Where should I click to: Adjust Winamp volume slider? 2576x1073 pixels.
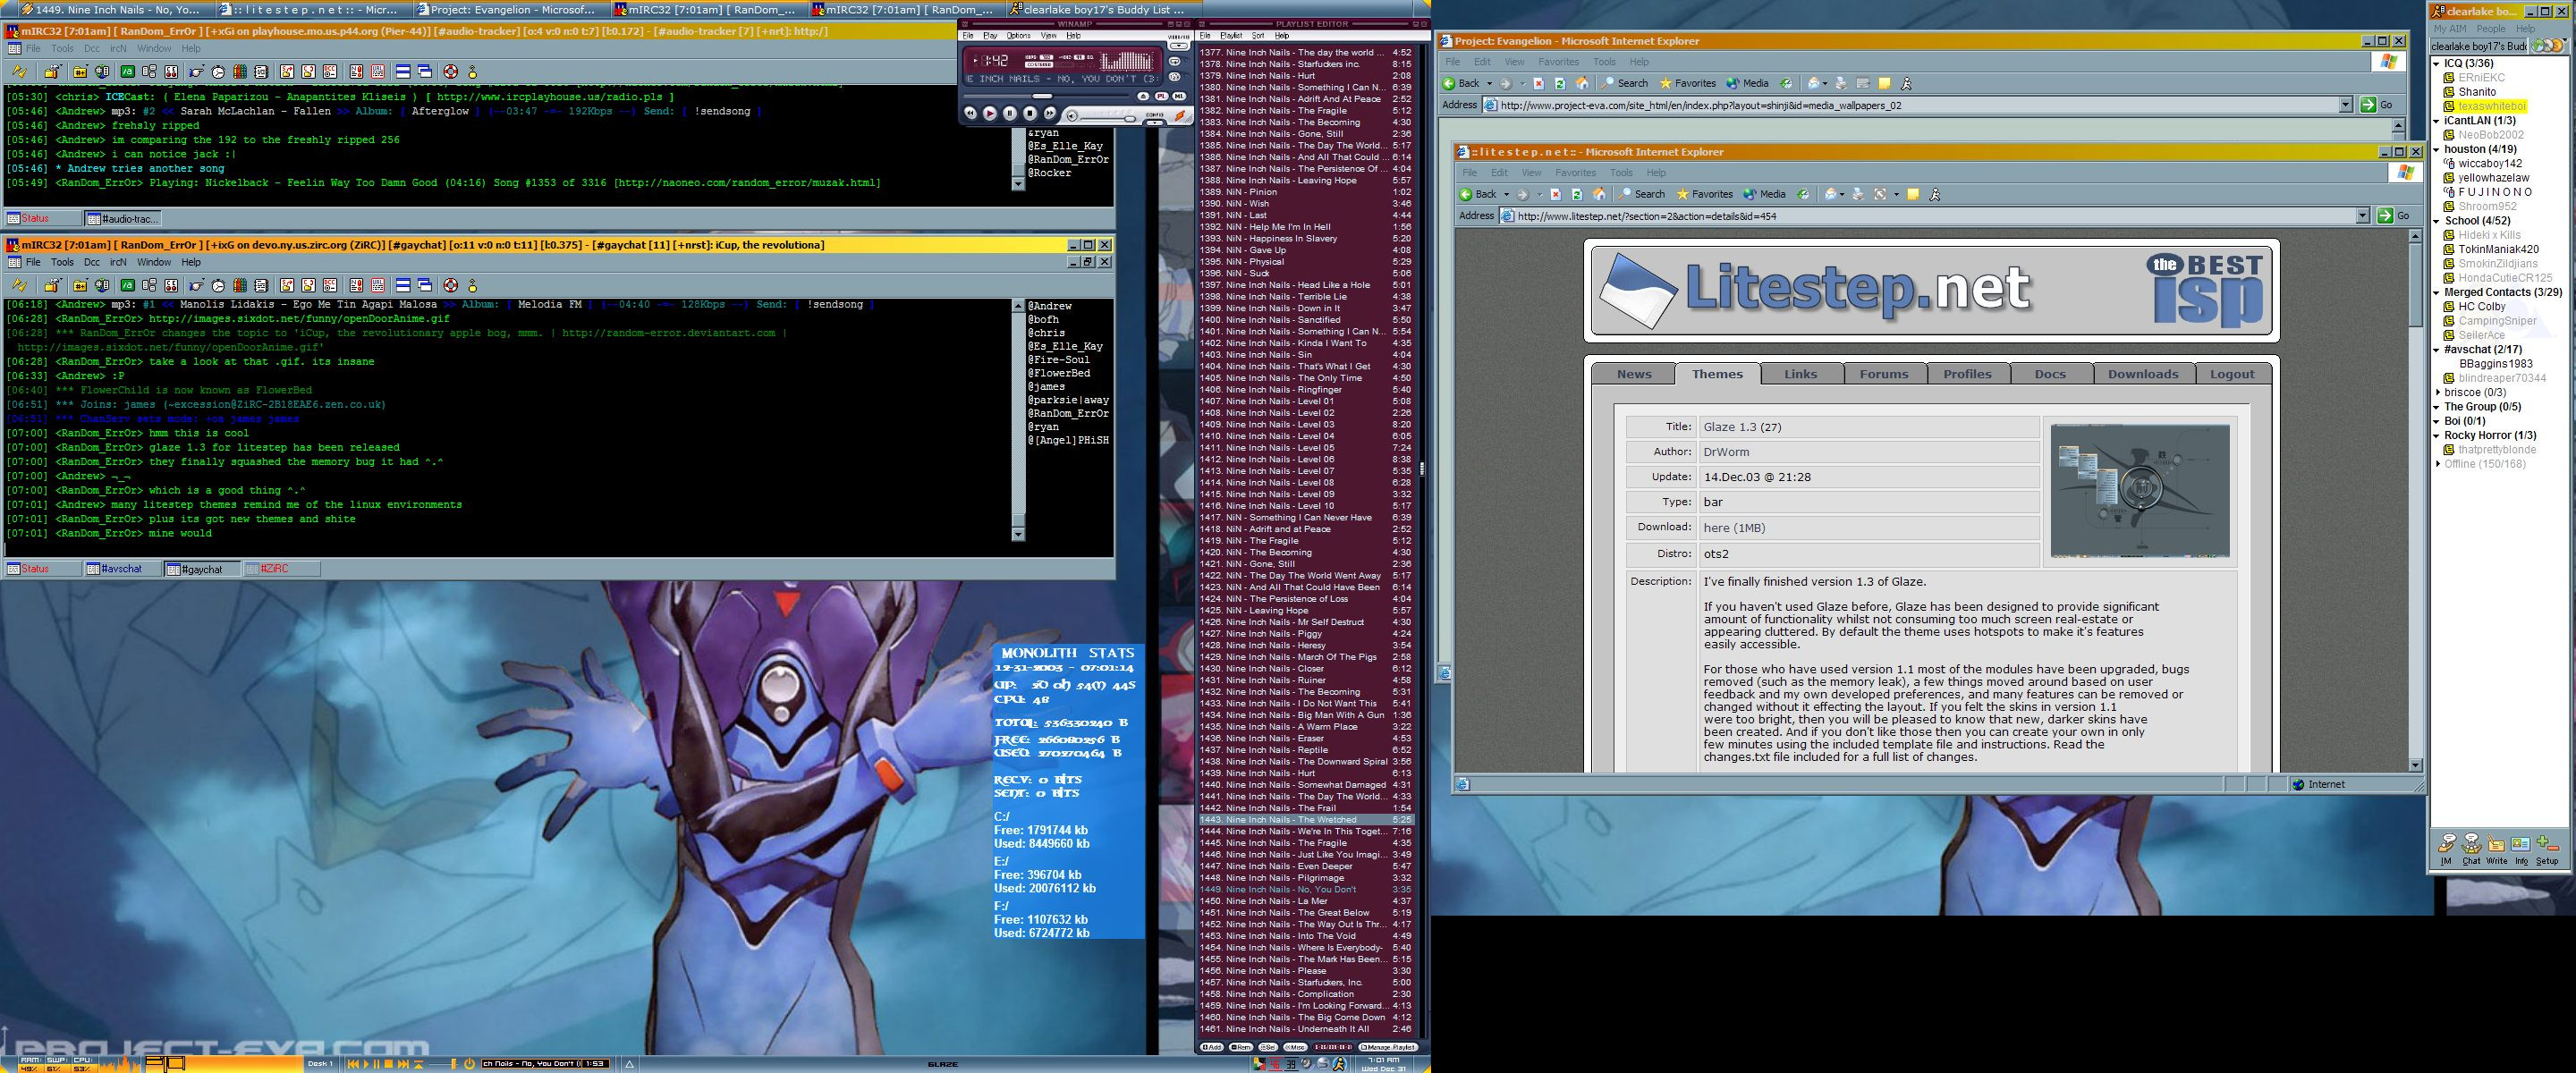[x=1130, y=119]
